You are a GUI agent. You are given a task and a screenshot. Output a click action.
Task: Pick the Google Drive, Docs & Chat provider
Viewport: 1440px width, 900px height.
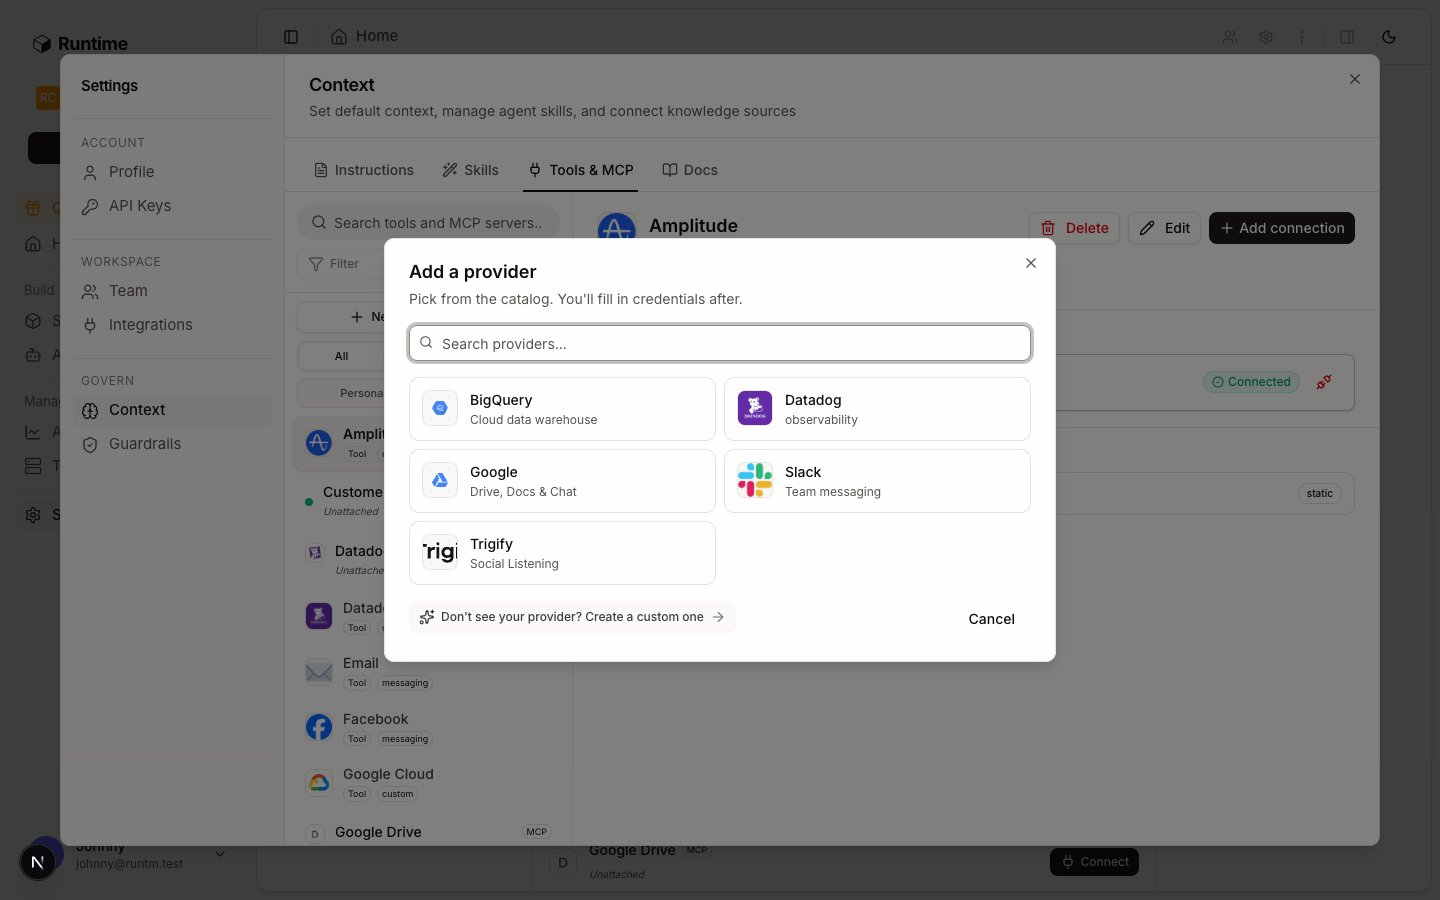(x=562, y=481)
